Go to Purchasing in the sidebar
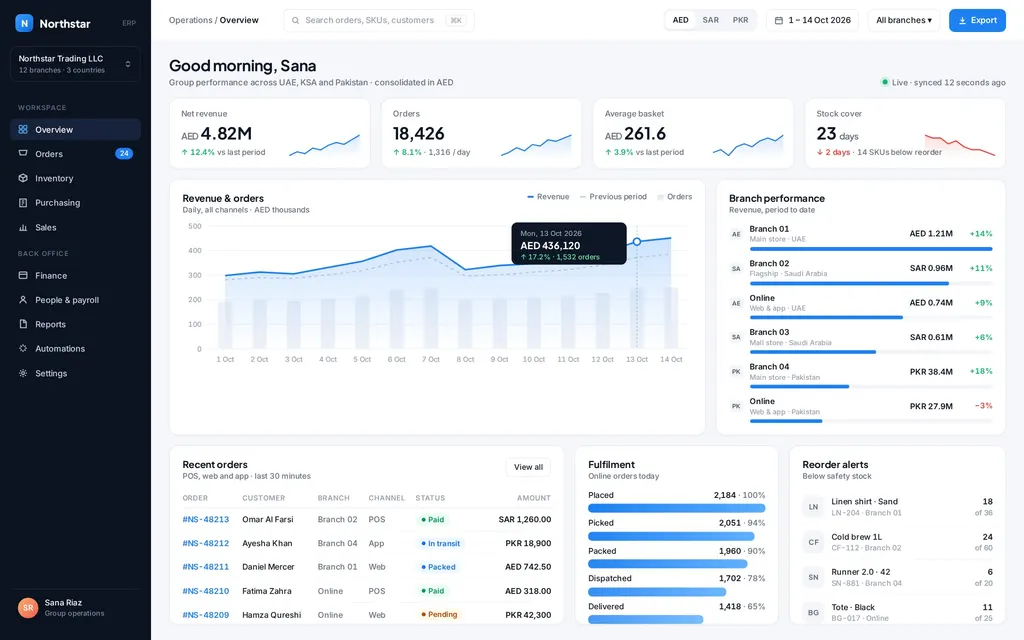Screen dimensions: 1024x640 (75, 202)
